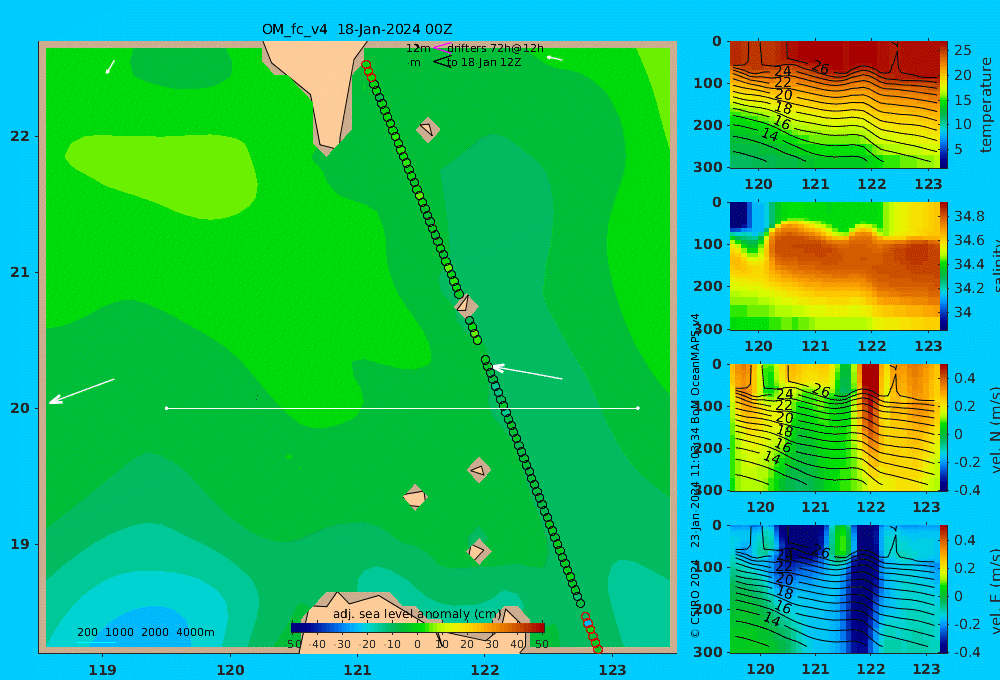Click longitude label 123 under main map
Screen dimensions: 1000x680
pos(613,670)
